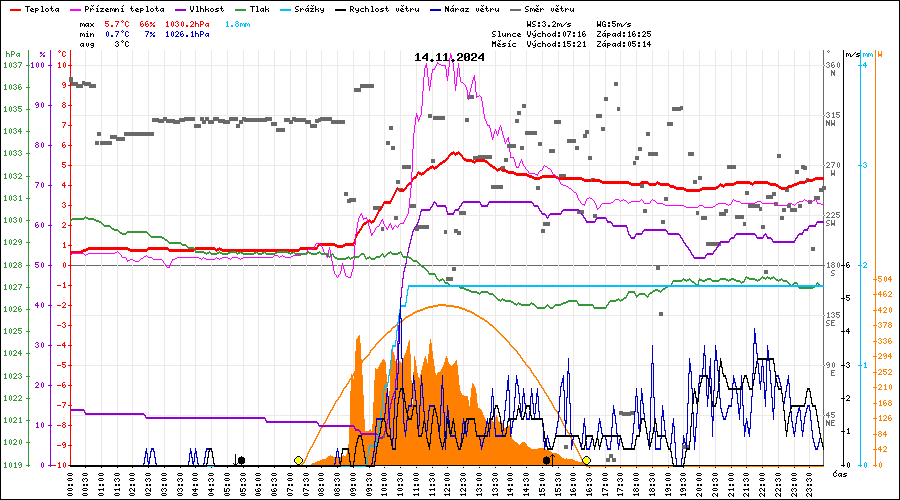The image size is (900, 500).
Task: Click the hPa pressure axis label
Action: click(x=12, y=54)
